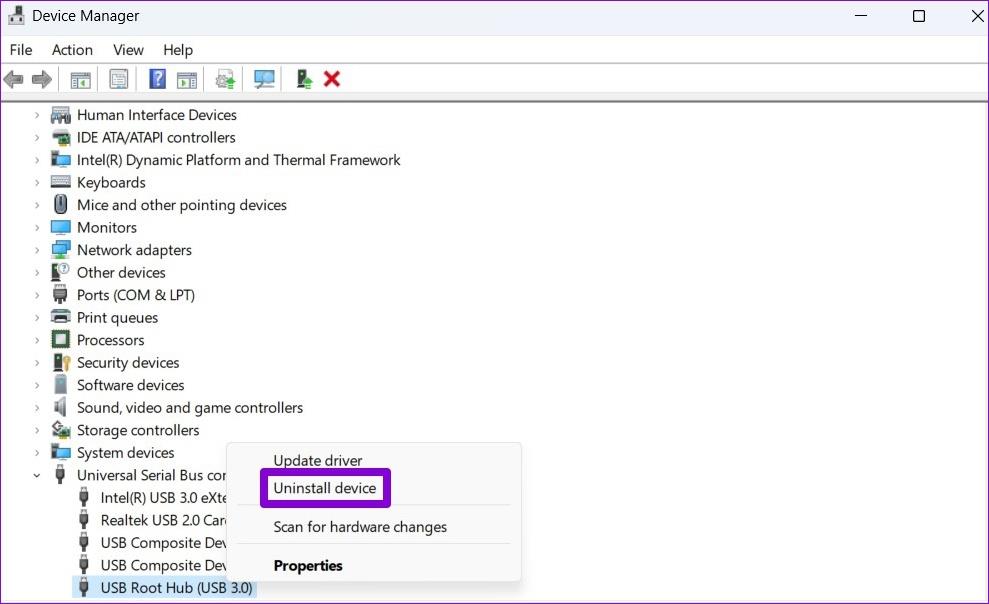
Task: Click the Update Driver Software toolbar icon
Action: (x=224, y=79)
